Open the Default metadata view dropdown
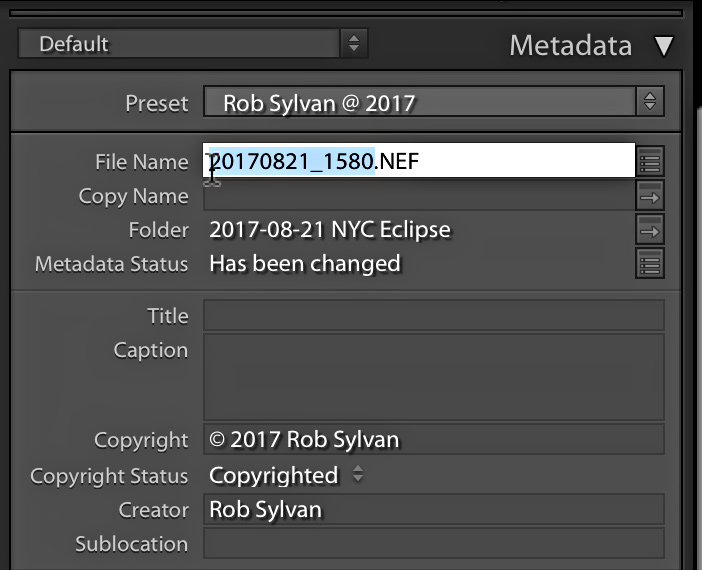 (193, 43)
